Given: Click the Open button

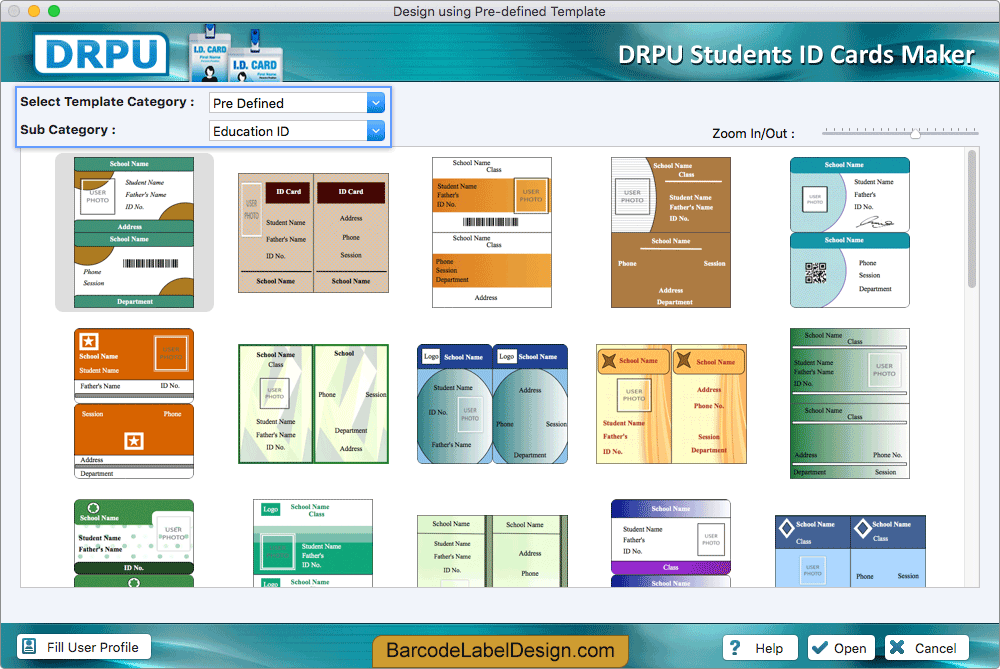Looking at the screenshot, I should 842,648.
